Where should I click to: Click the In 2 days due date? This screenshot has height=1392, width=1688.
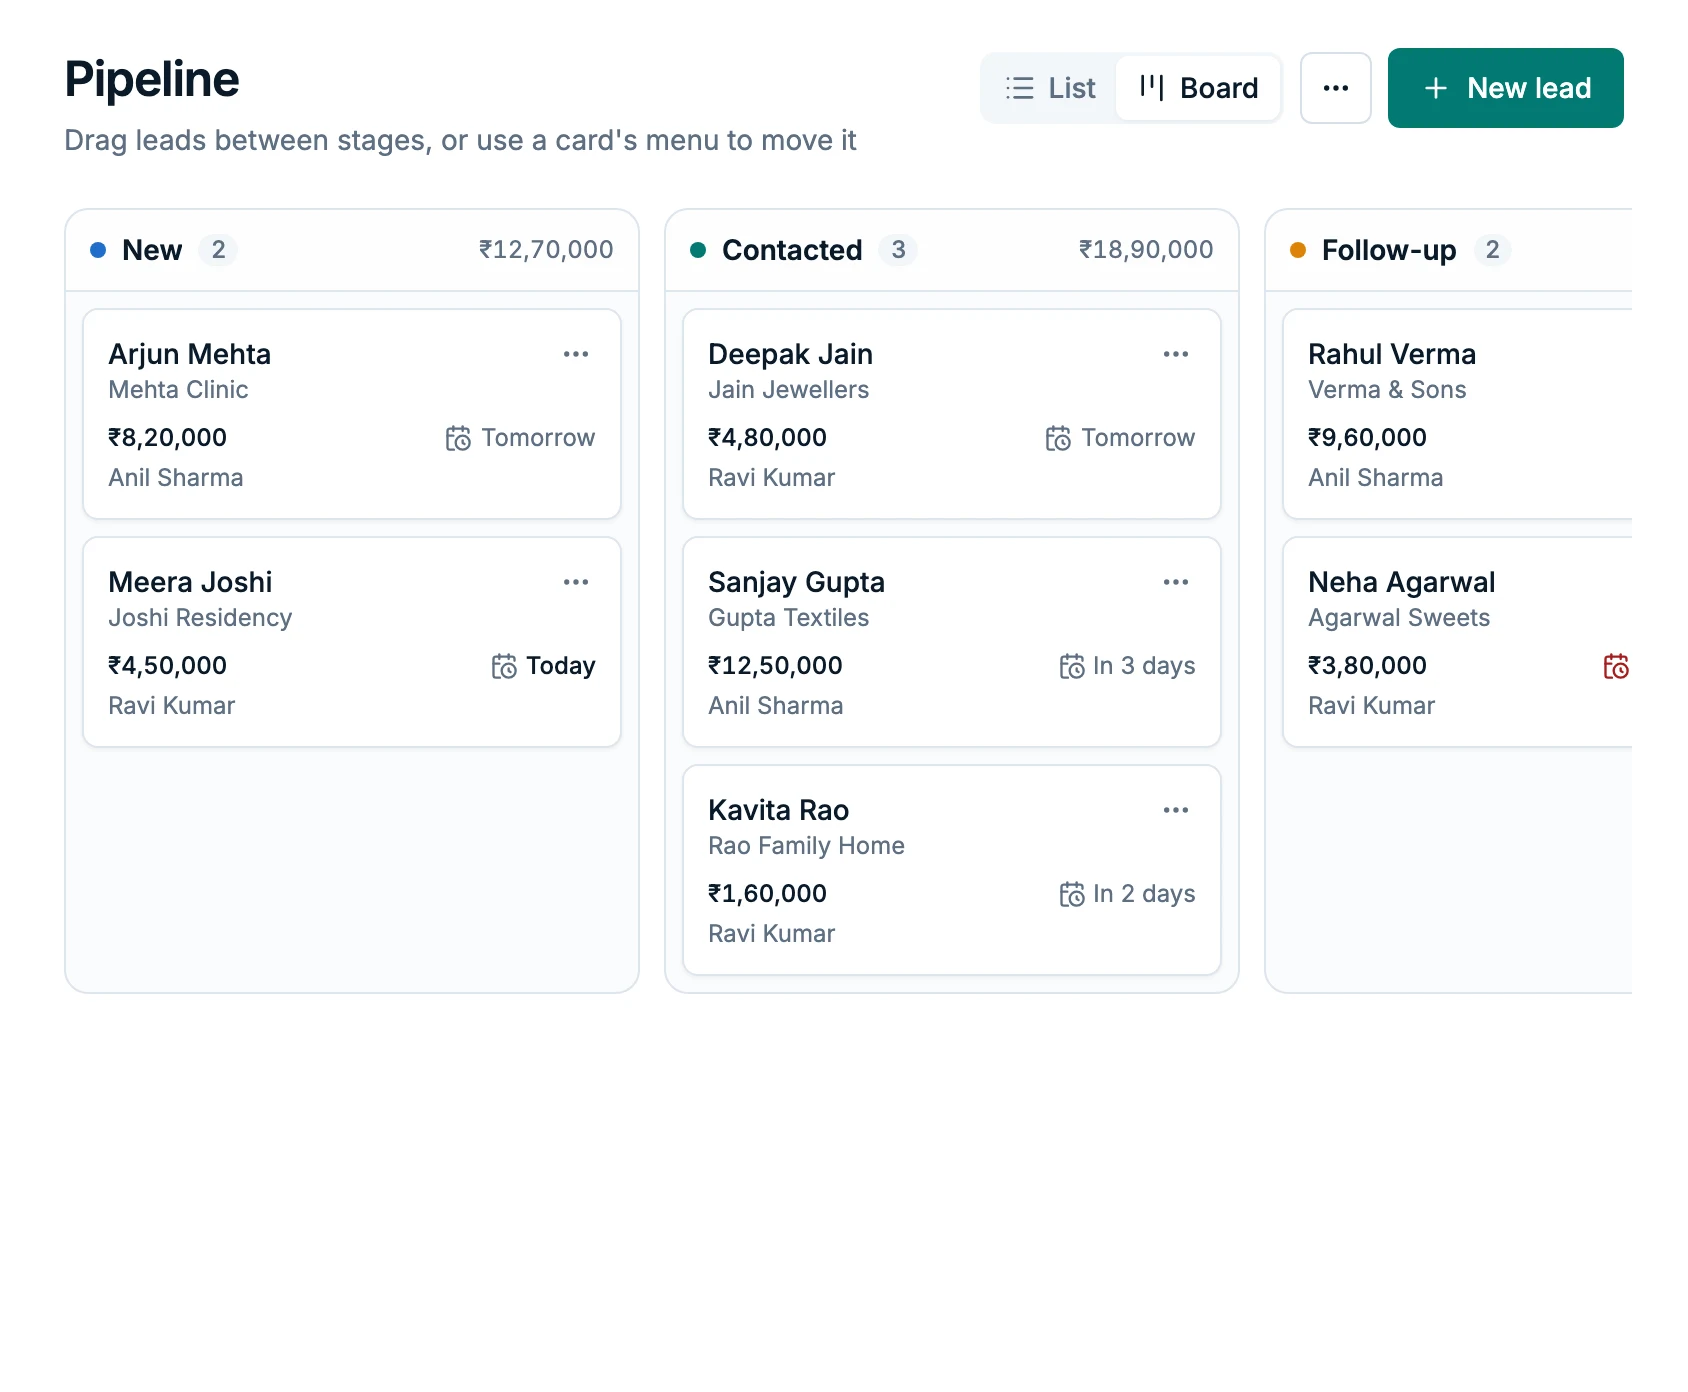1144,894
